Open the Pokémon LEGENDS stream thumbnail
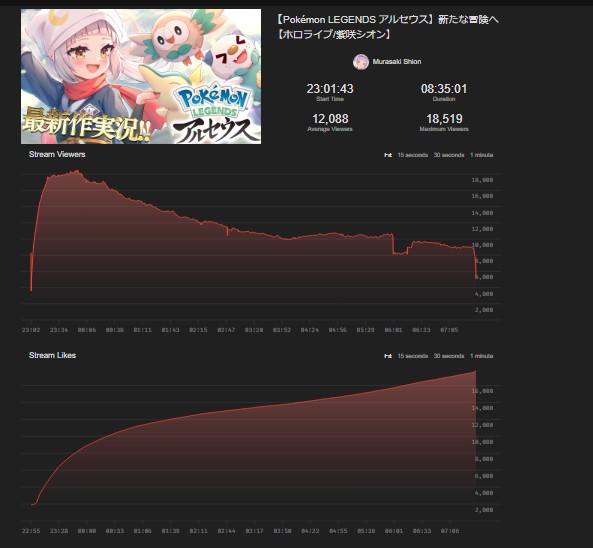The width and height of the screenshot is (593, 548). point(141,76)
